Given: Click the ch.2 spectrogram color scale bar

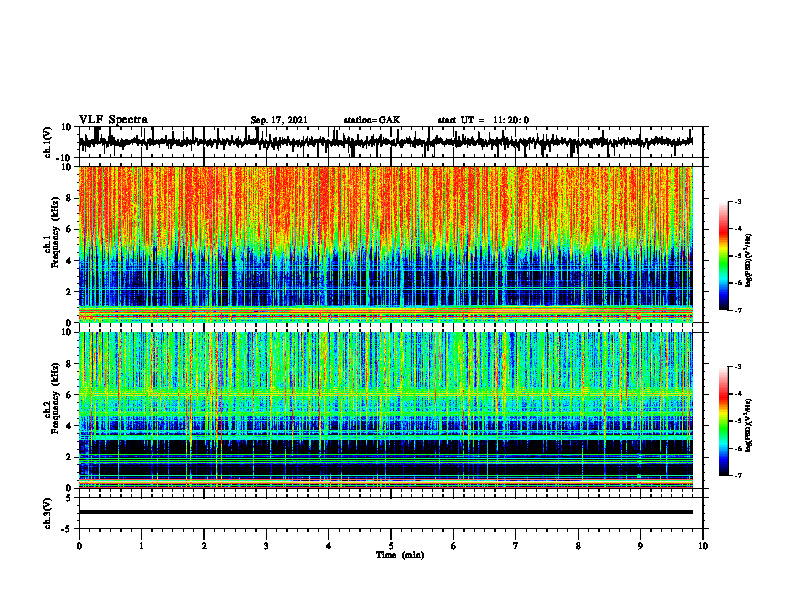Looking at the screenshot, I should pyautogui.click(x=723, y=421).
